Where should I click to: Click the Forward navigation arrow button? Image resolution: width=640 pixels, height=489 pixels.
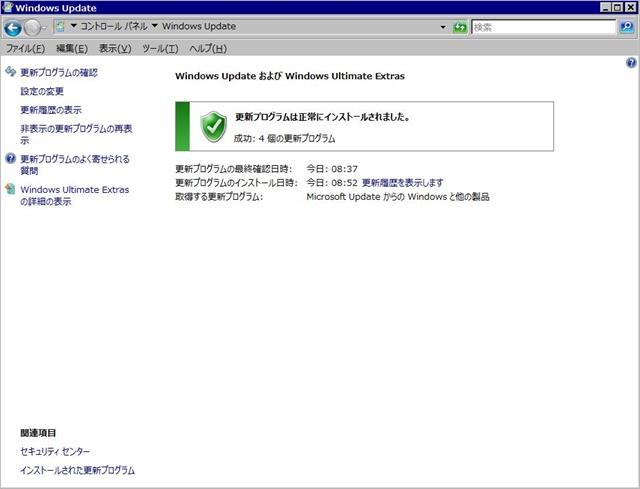pos(32,28)
